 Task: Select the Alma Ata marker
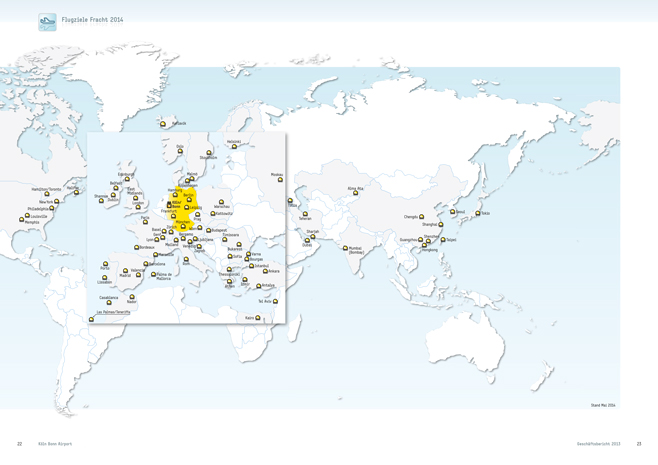355,193
